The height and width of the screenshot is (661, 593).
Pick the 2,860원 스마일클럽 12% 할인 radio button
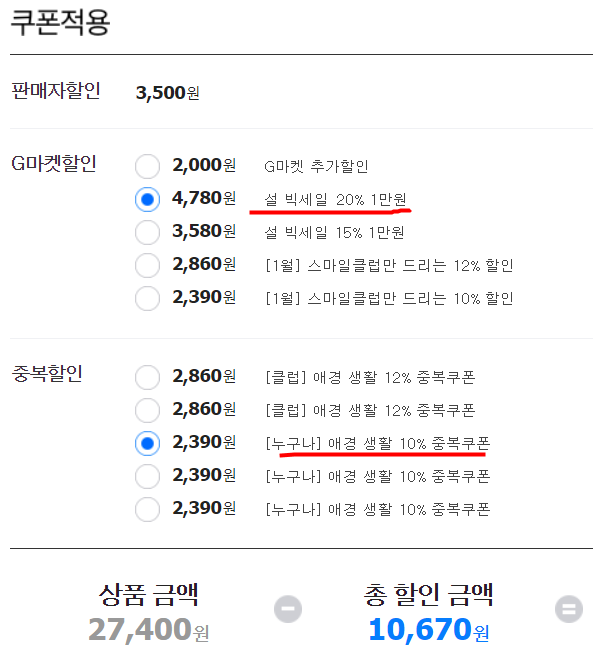point(147,265)
